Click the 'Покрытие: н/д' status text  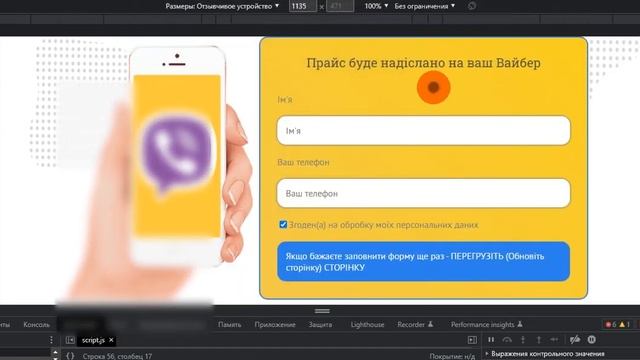452,356
